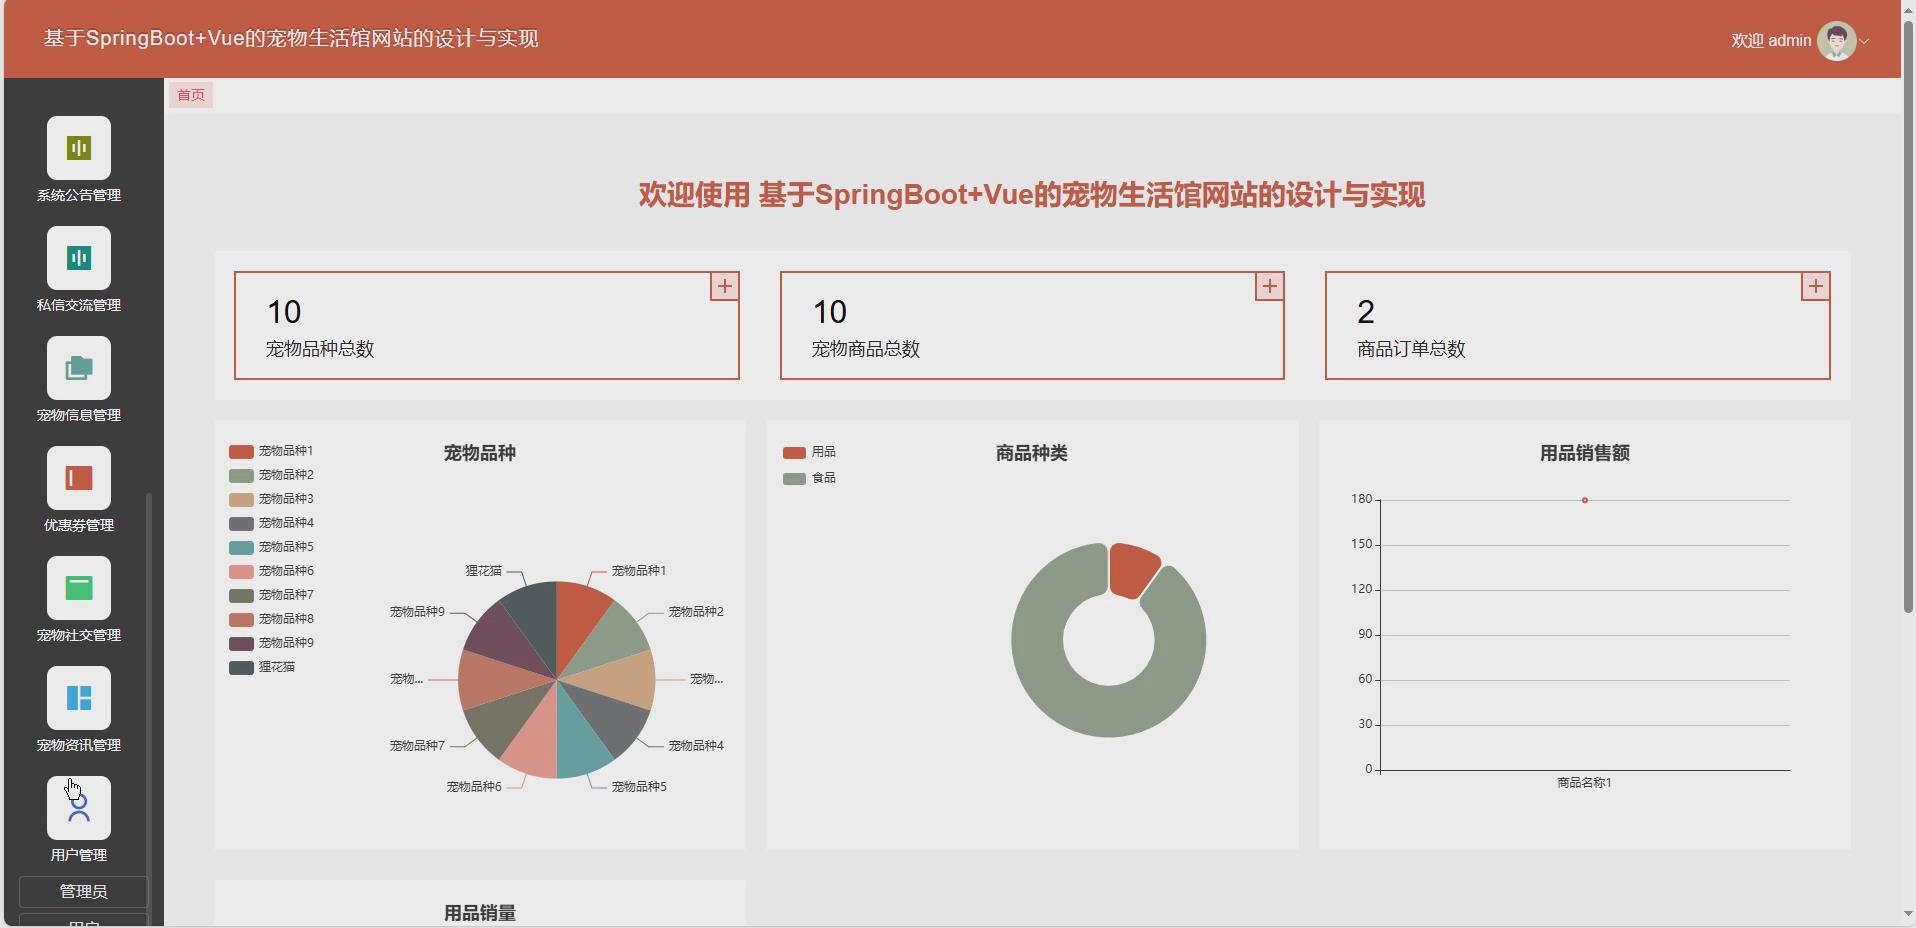Click the 私信交流管理 menu label
Screen dimensions: 1916x928
coord(79,305)
